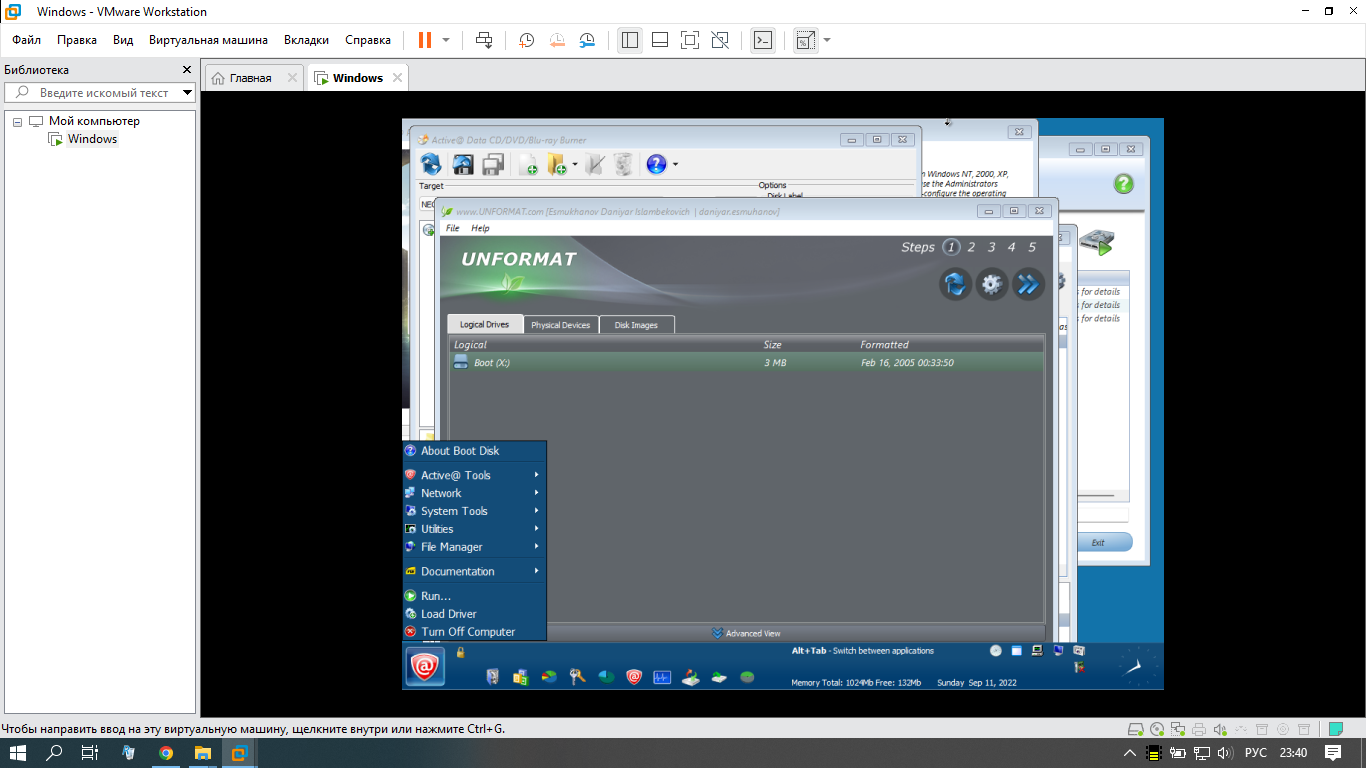Image resolution: width=1366 pixels, height=768 pixels.
Task: Toggle the library sidebar view in VMware
Action: pos(630,40)
